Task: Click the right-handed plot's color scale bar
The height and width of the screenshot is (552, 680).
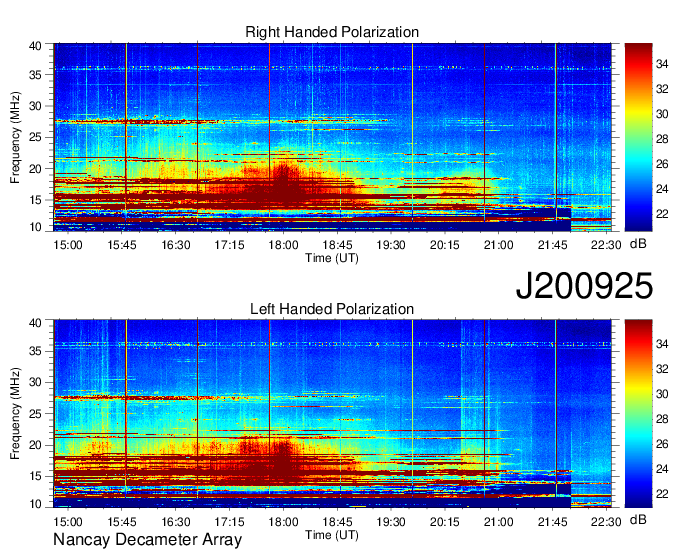Action: coord(638,137)
